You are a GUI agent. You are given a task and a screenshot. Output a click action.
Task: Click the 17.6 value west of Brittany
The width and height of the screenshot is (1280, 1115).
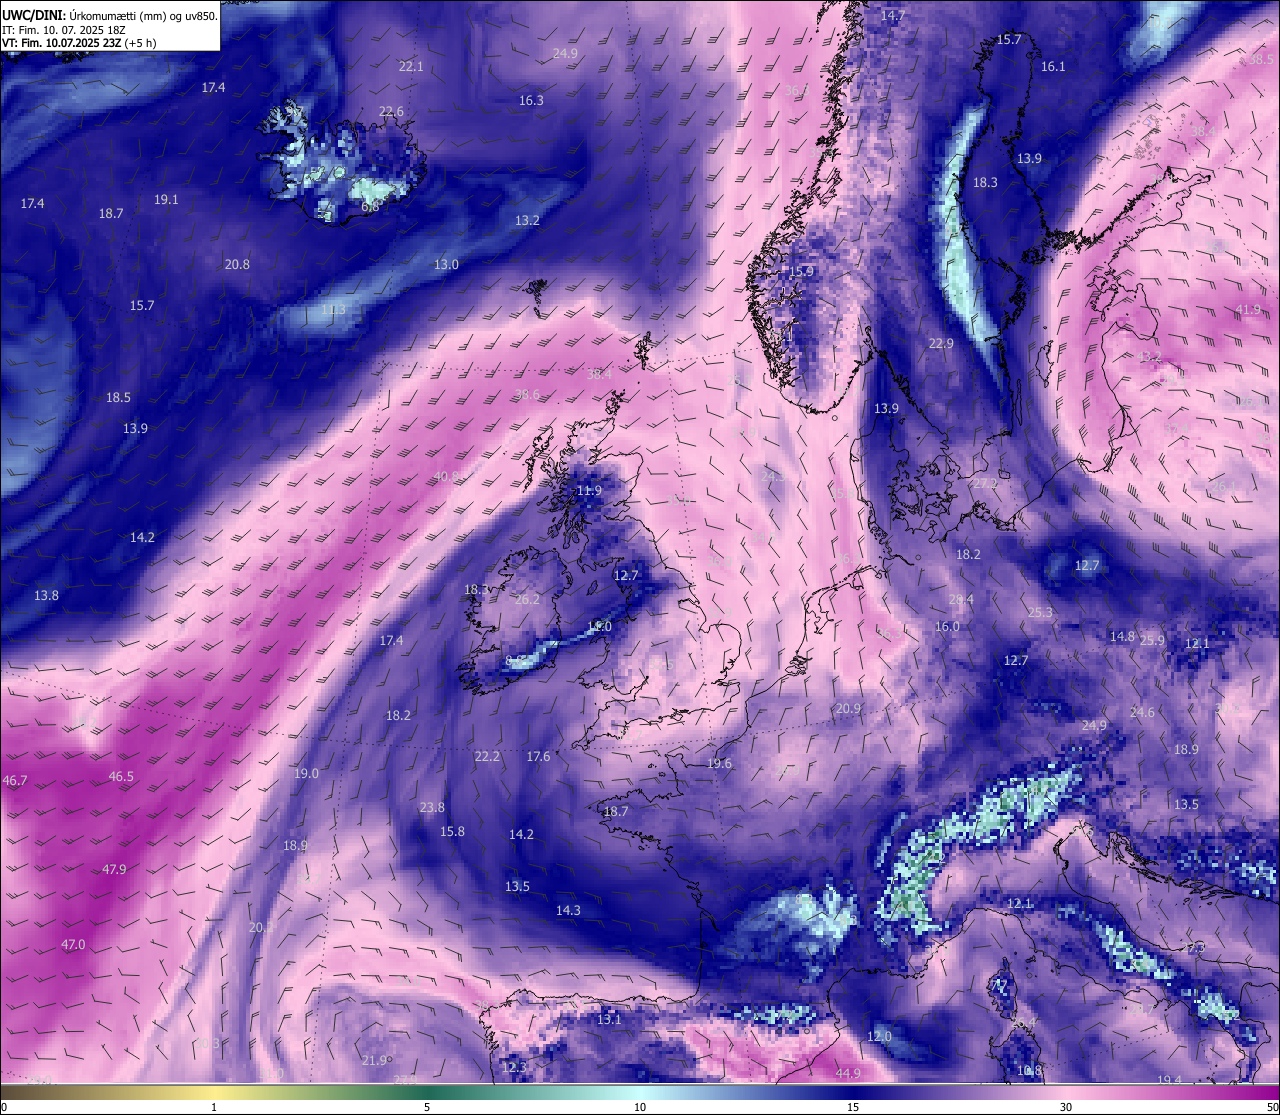(x=538, y=757)
